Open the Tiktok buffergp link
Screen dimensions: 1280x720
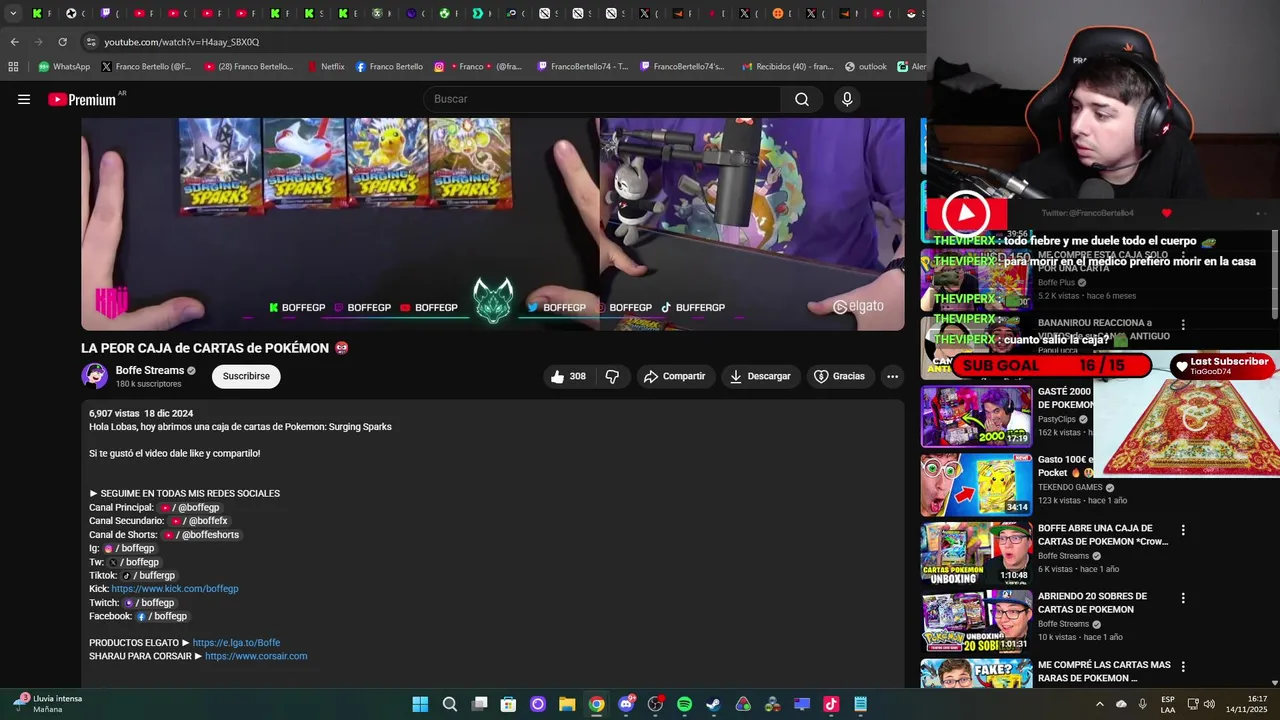coord(148,576)
